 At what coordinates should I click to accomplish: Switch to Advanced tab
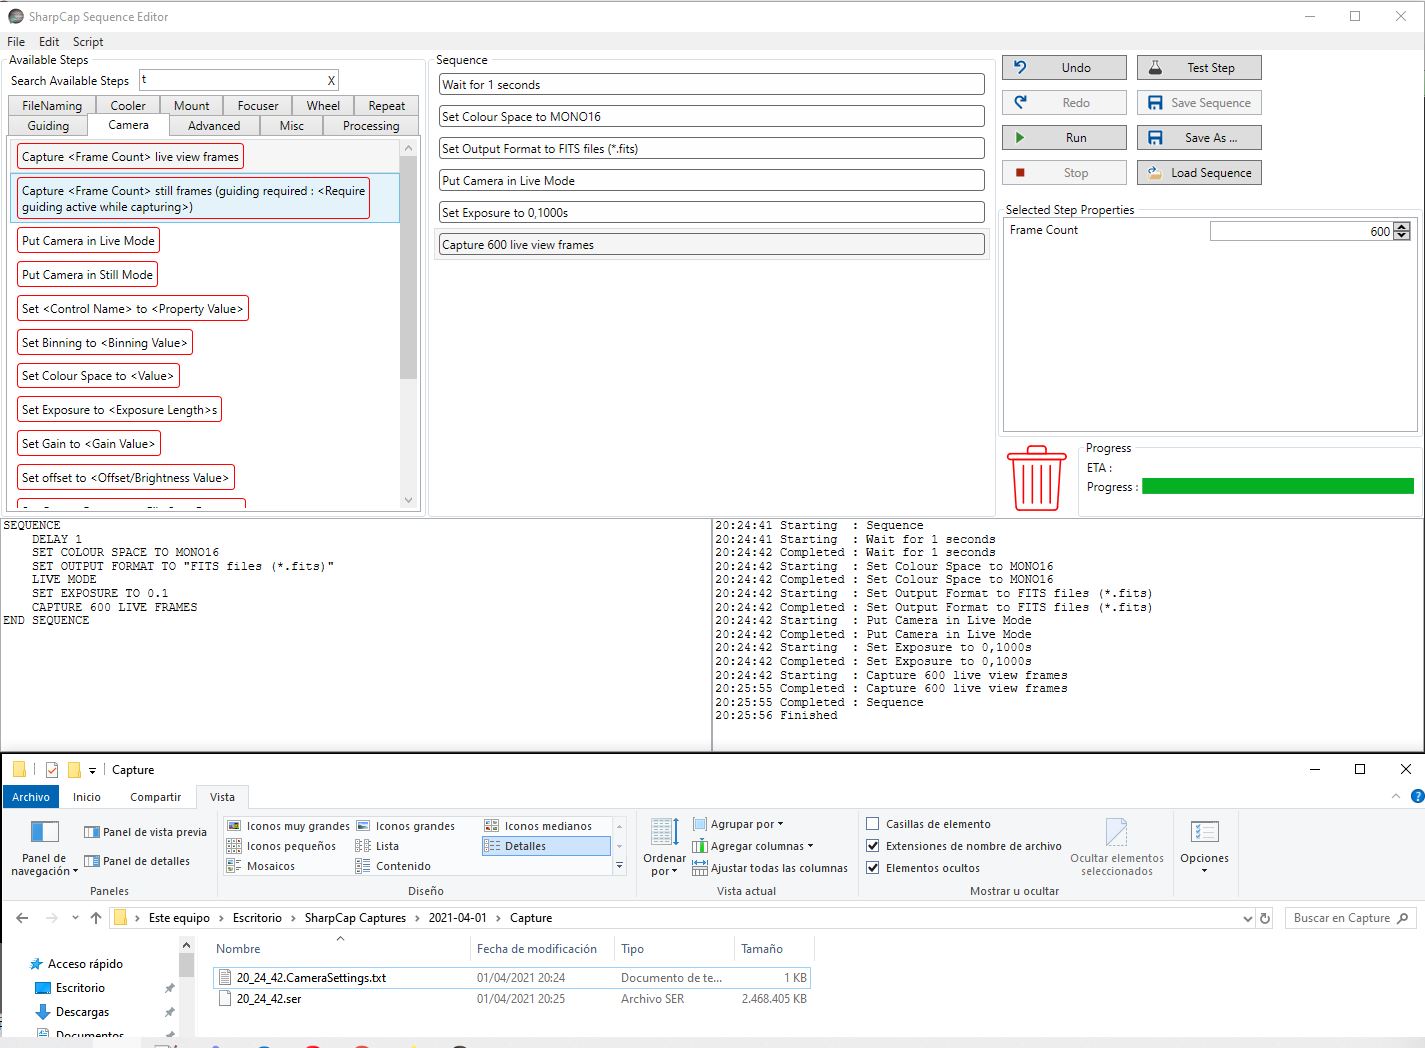click(x=214, y=126)
